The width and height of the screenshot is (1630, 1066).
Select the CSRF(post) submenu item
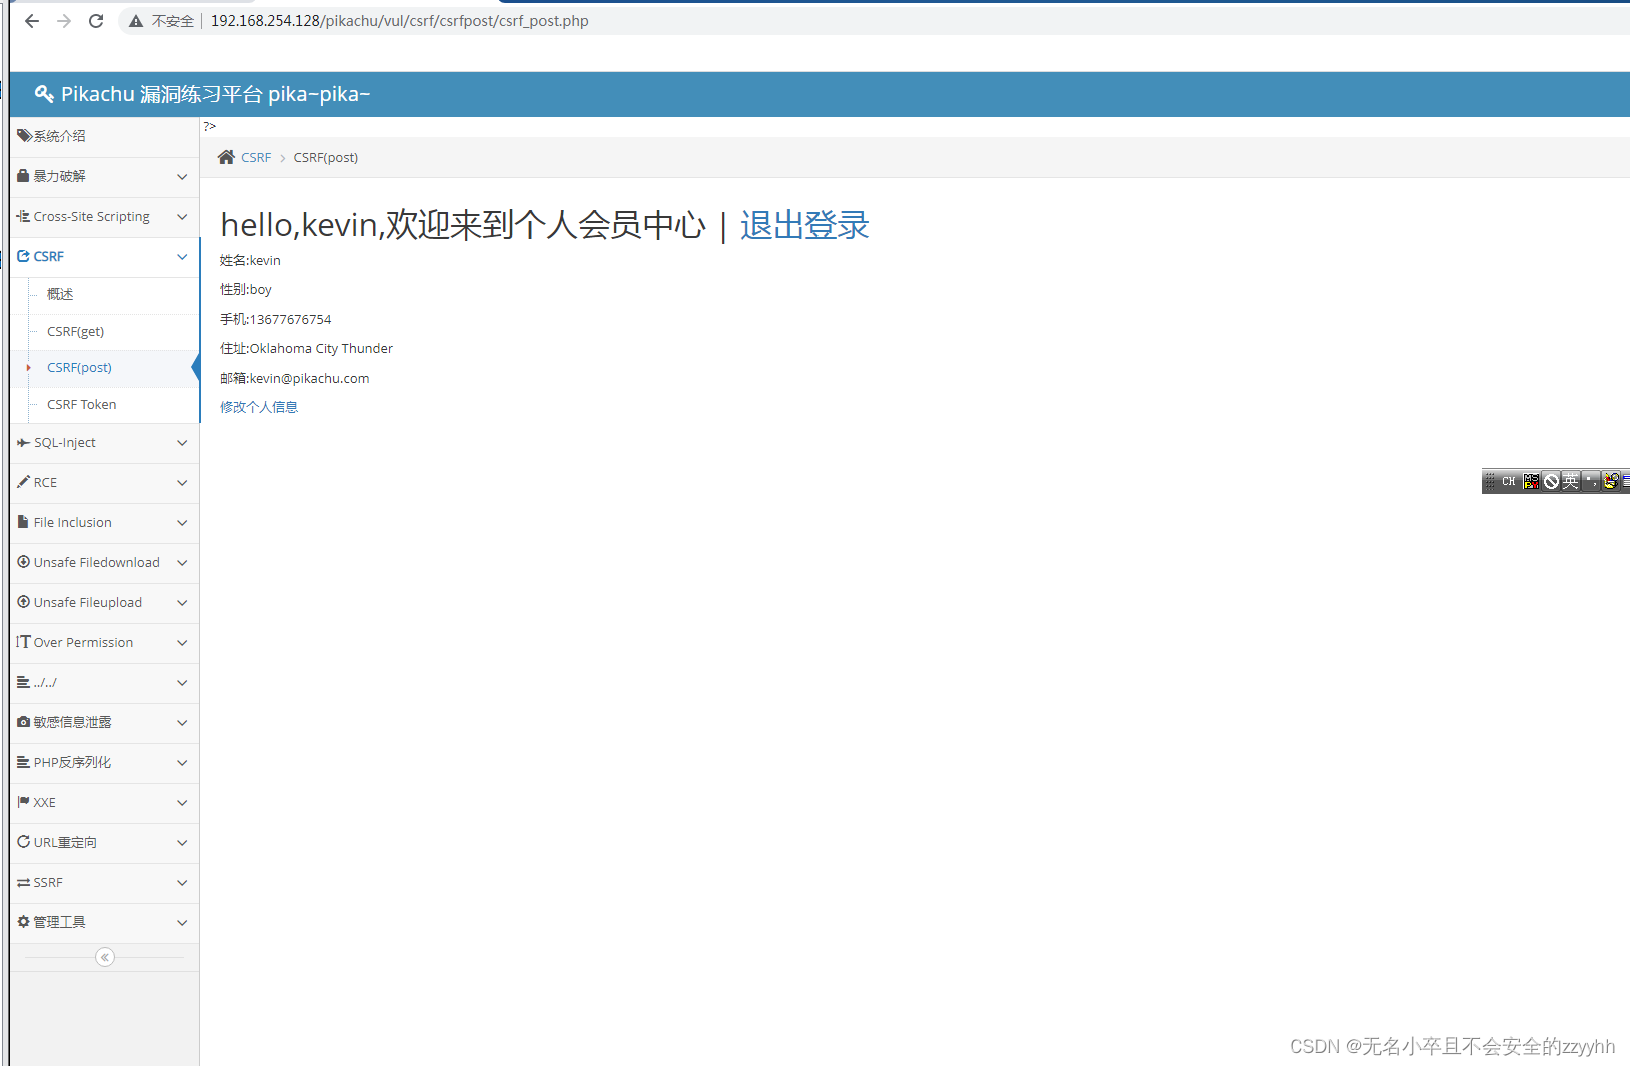pyautogui.click(x=80, y=368)
